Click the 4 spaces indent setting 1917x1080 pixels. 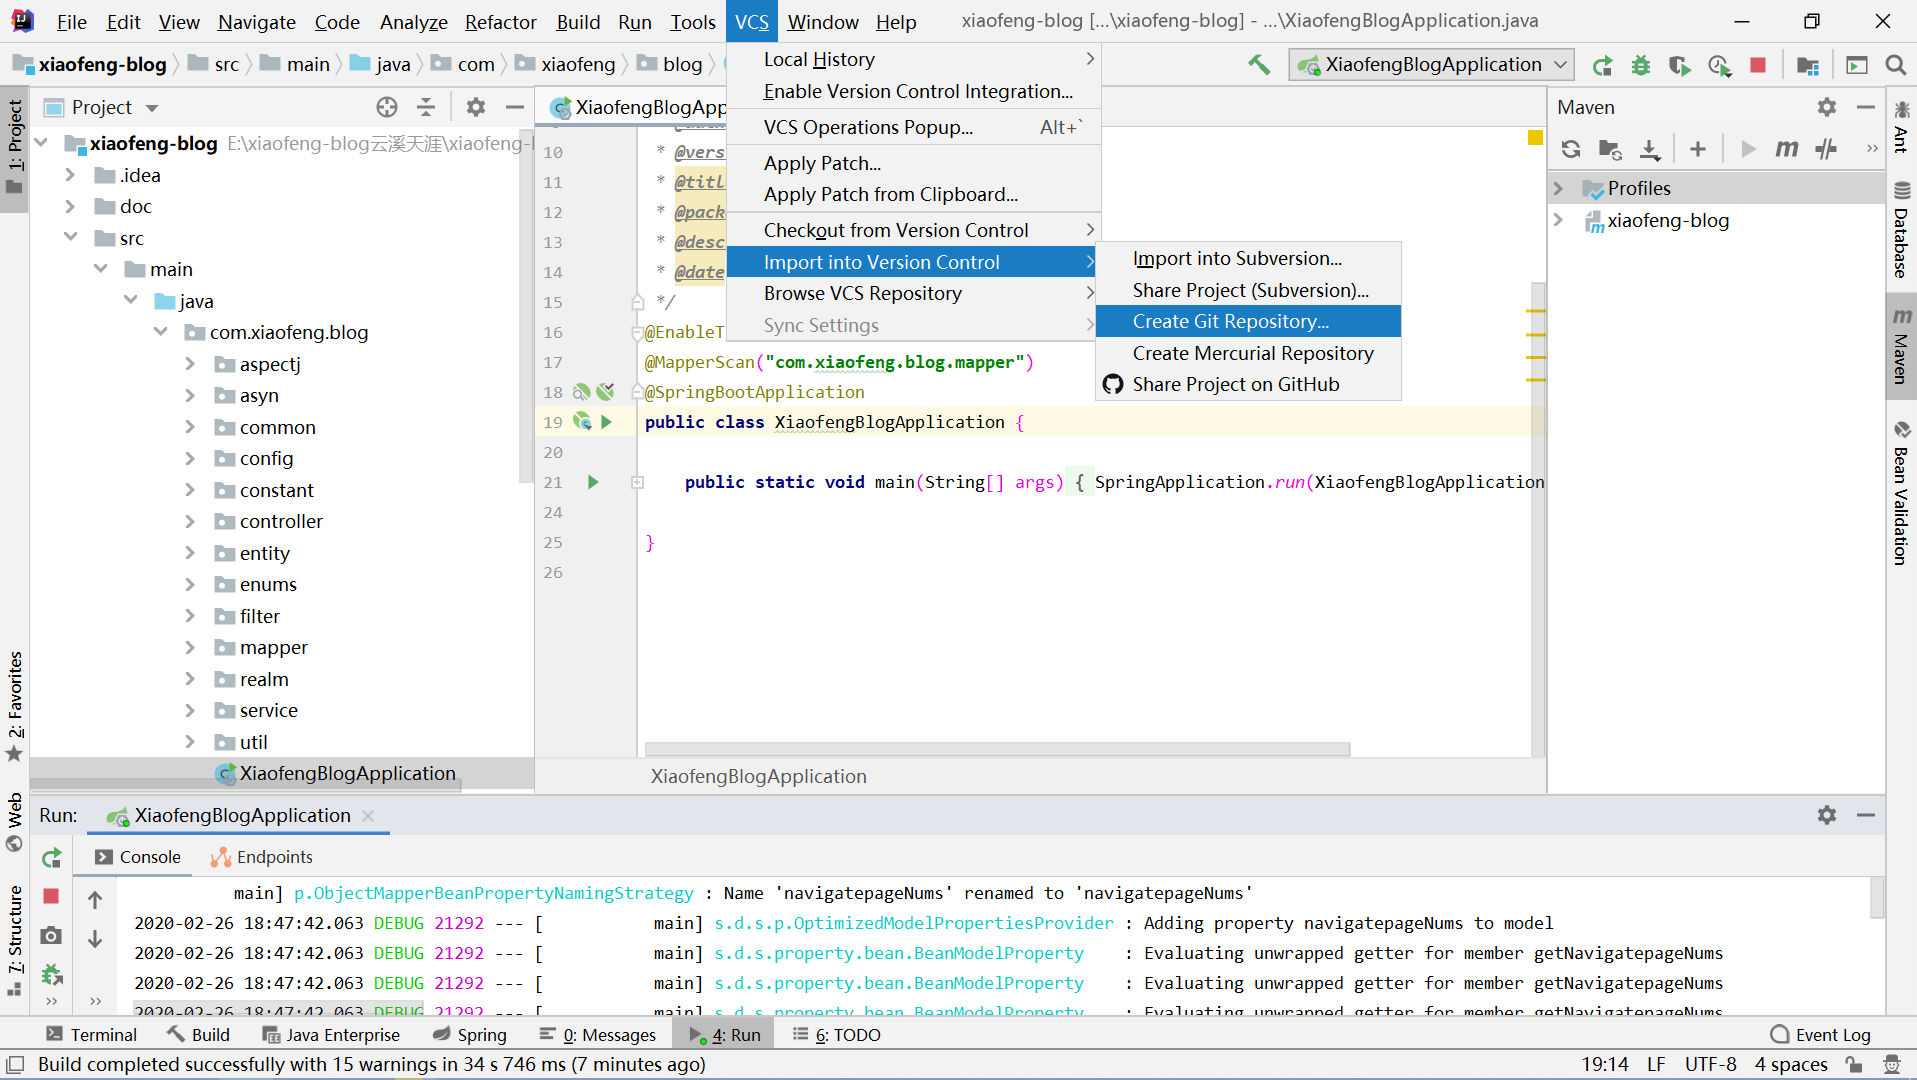[1791, 1064]
